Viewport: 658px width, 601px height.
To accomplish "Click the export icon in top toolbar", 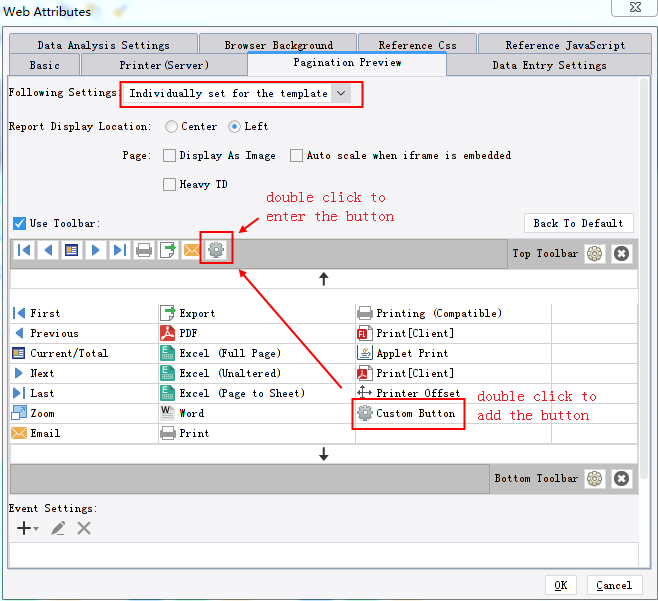I will [x=168, y=251].
